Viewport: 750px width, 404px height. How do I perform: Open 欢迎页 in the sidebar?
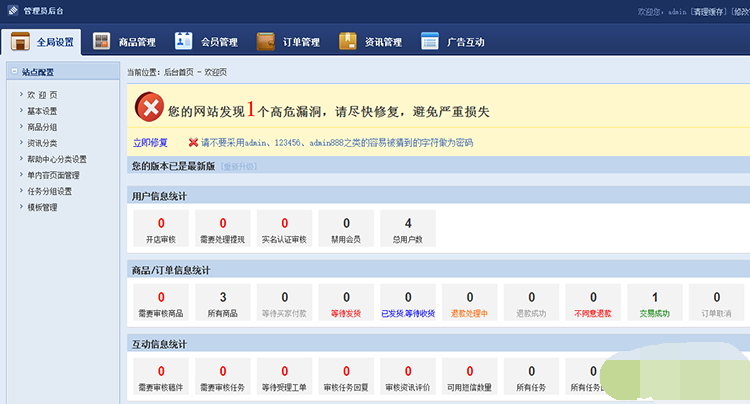(42, 95)
